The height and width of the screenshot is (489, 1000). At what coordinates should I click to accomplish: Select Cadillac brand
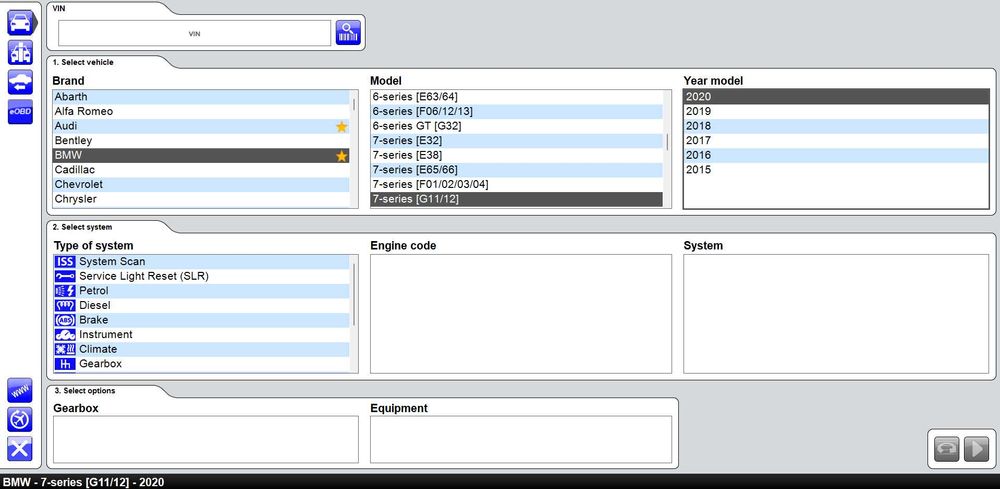click(201, 170)
